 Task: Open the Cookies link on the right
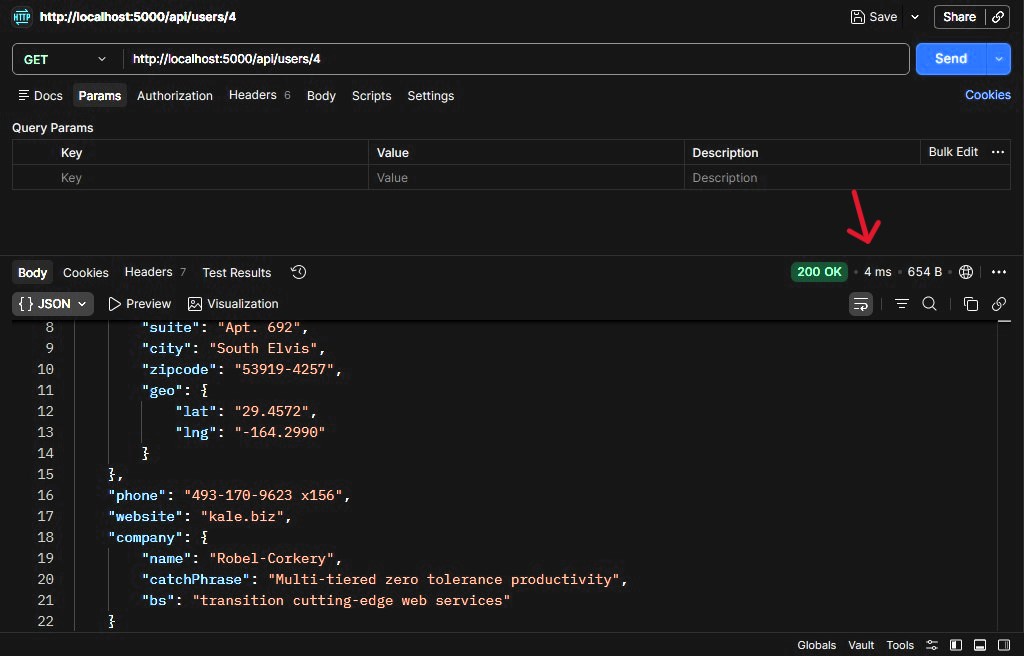[987, 95]
